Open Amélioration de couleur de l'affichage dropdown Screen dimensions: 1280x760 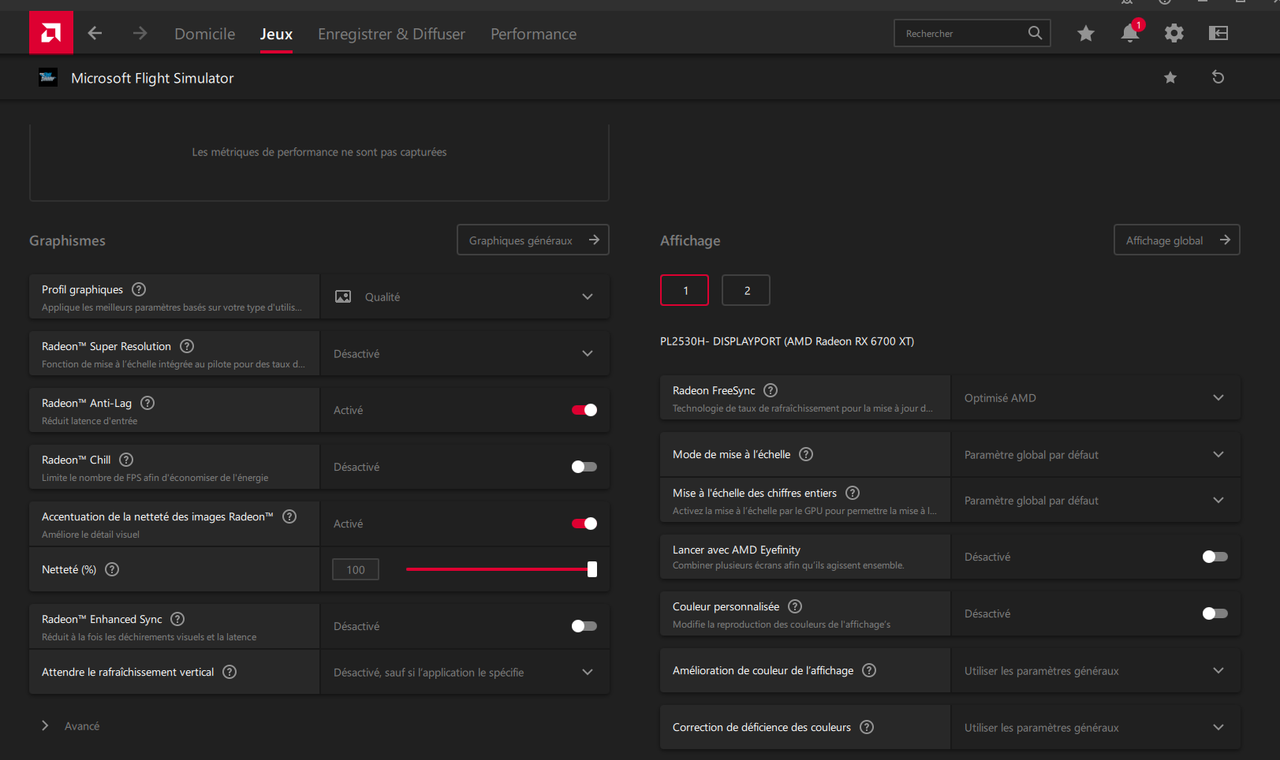1096,671
